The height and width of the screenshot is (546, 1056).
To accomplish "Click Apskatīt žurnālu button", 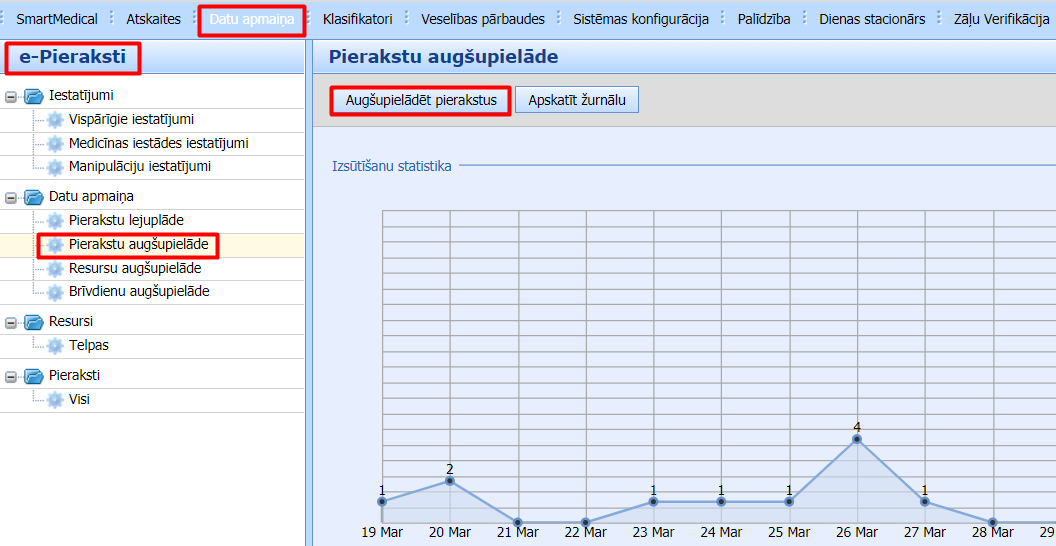I will (577, 100).
